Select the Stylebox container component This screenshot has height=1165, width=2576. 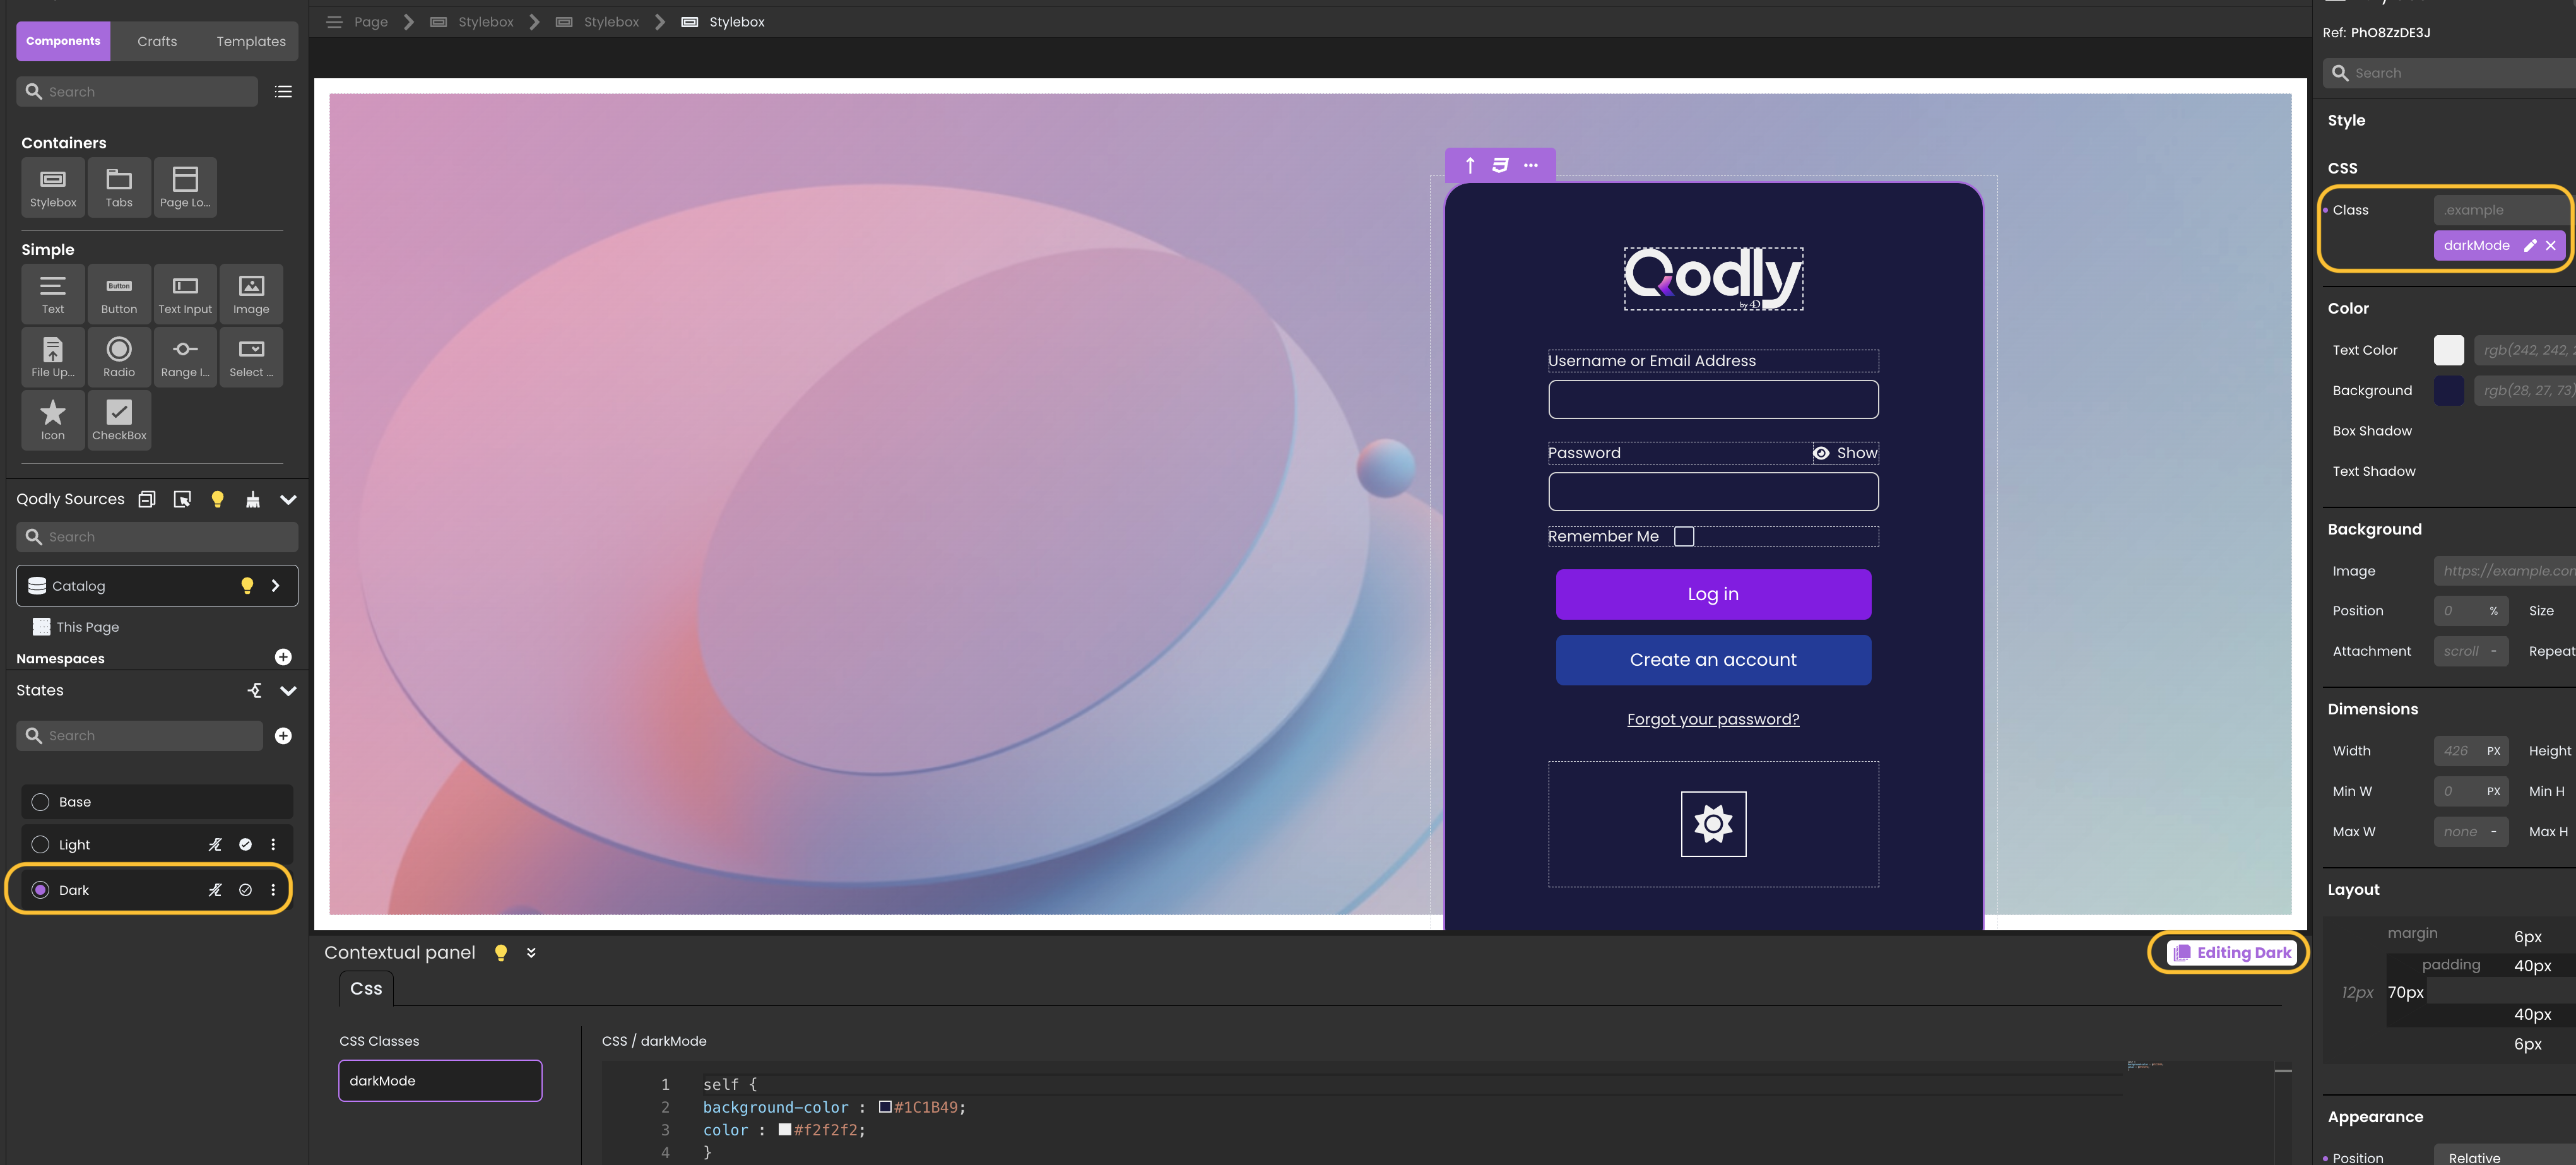[53, 186]
